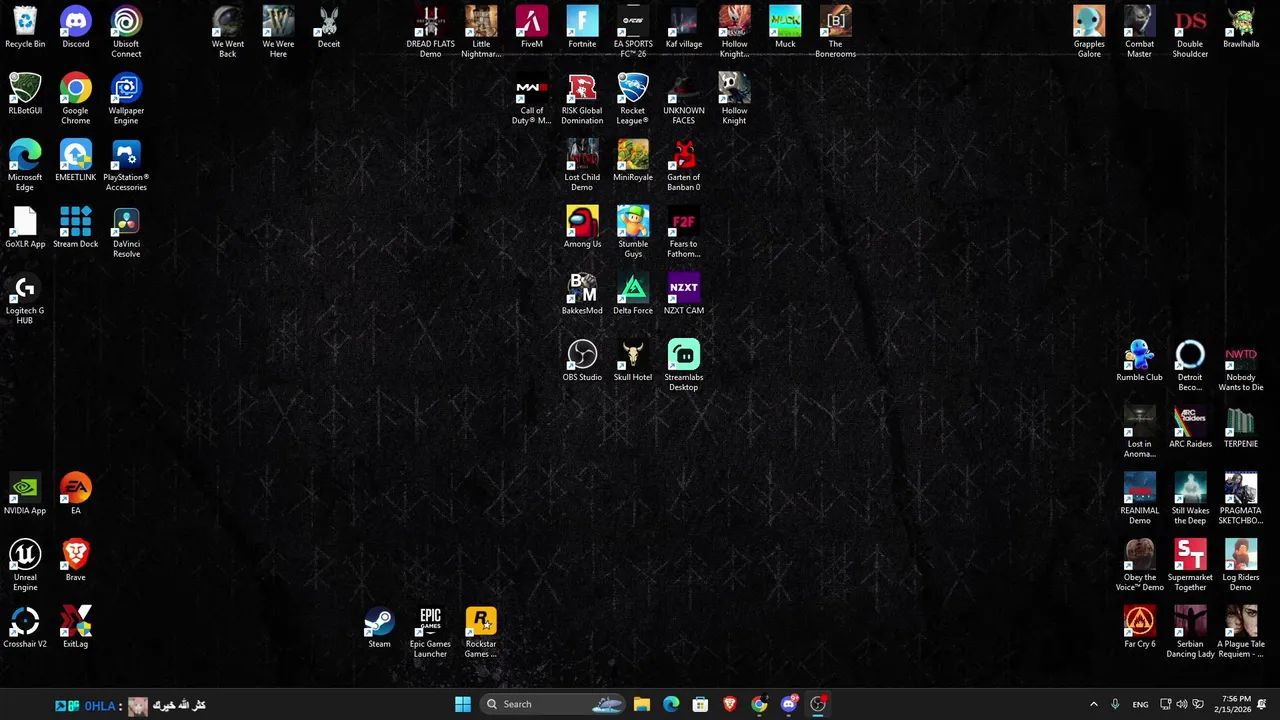Select the We Were Here icon
1280x720 pixels.
tap(278, 32)
